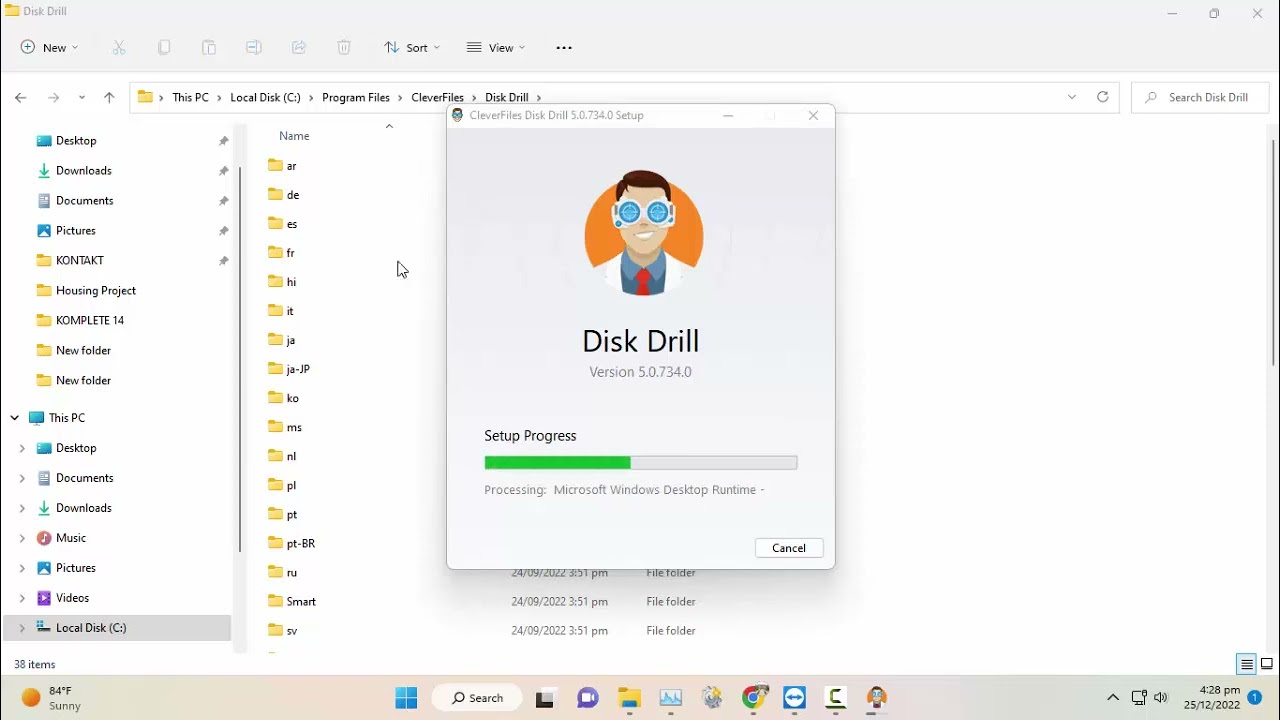Image resolution: width=1280 pixels, height=720 pixels.
Task: Click Program Files breadcrumb segment
Action: [356, 97]
